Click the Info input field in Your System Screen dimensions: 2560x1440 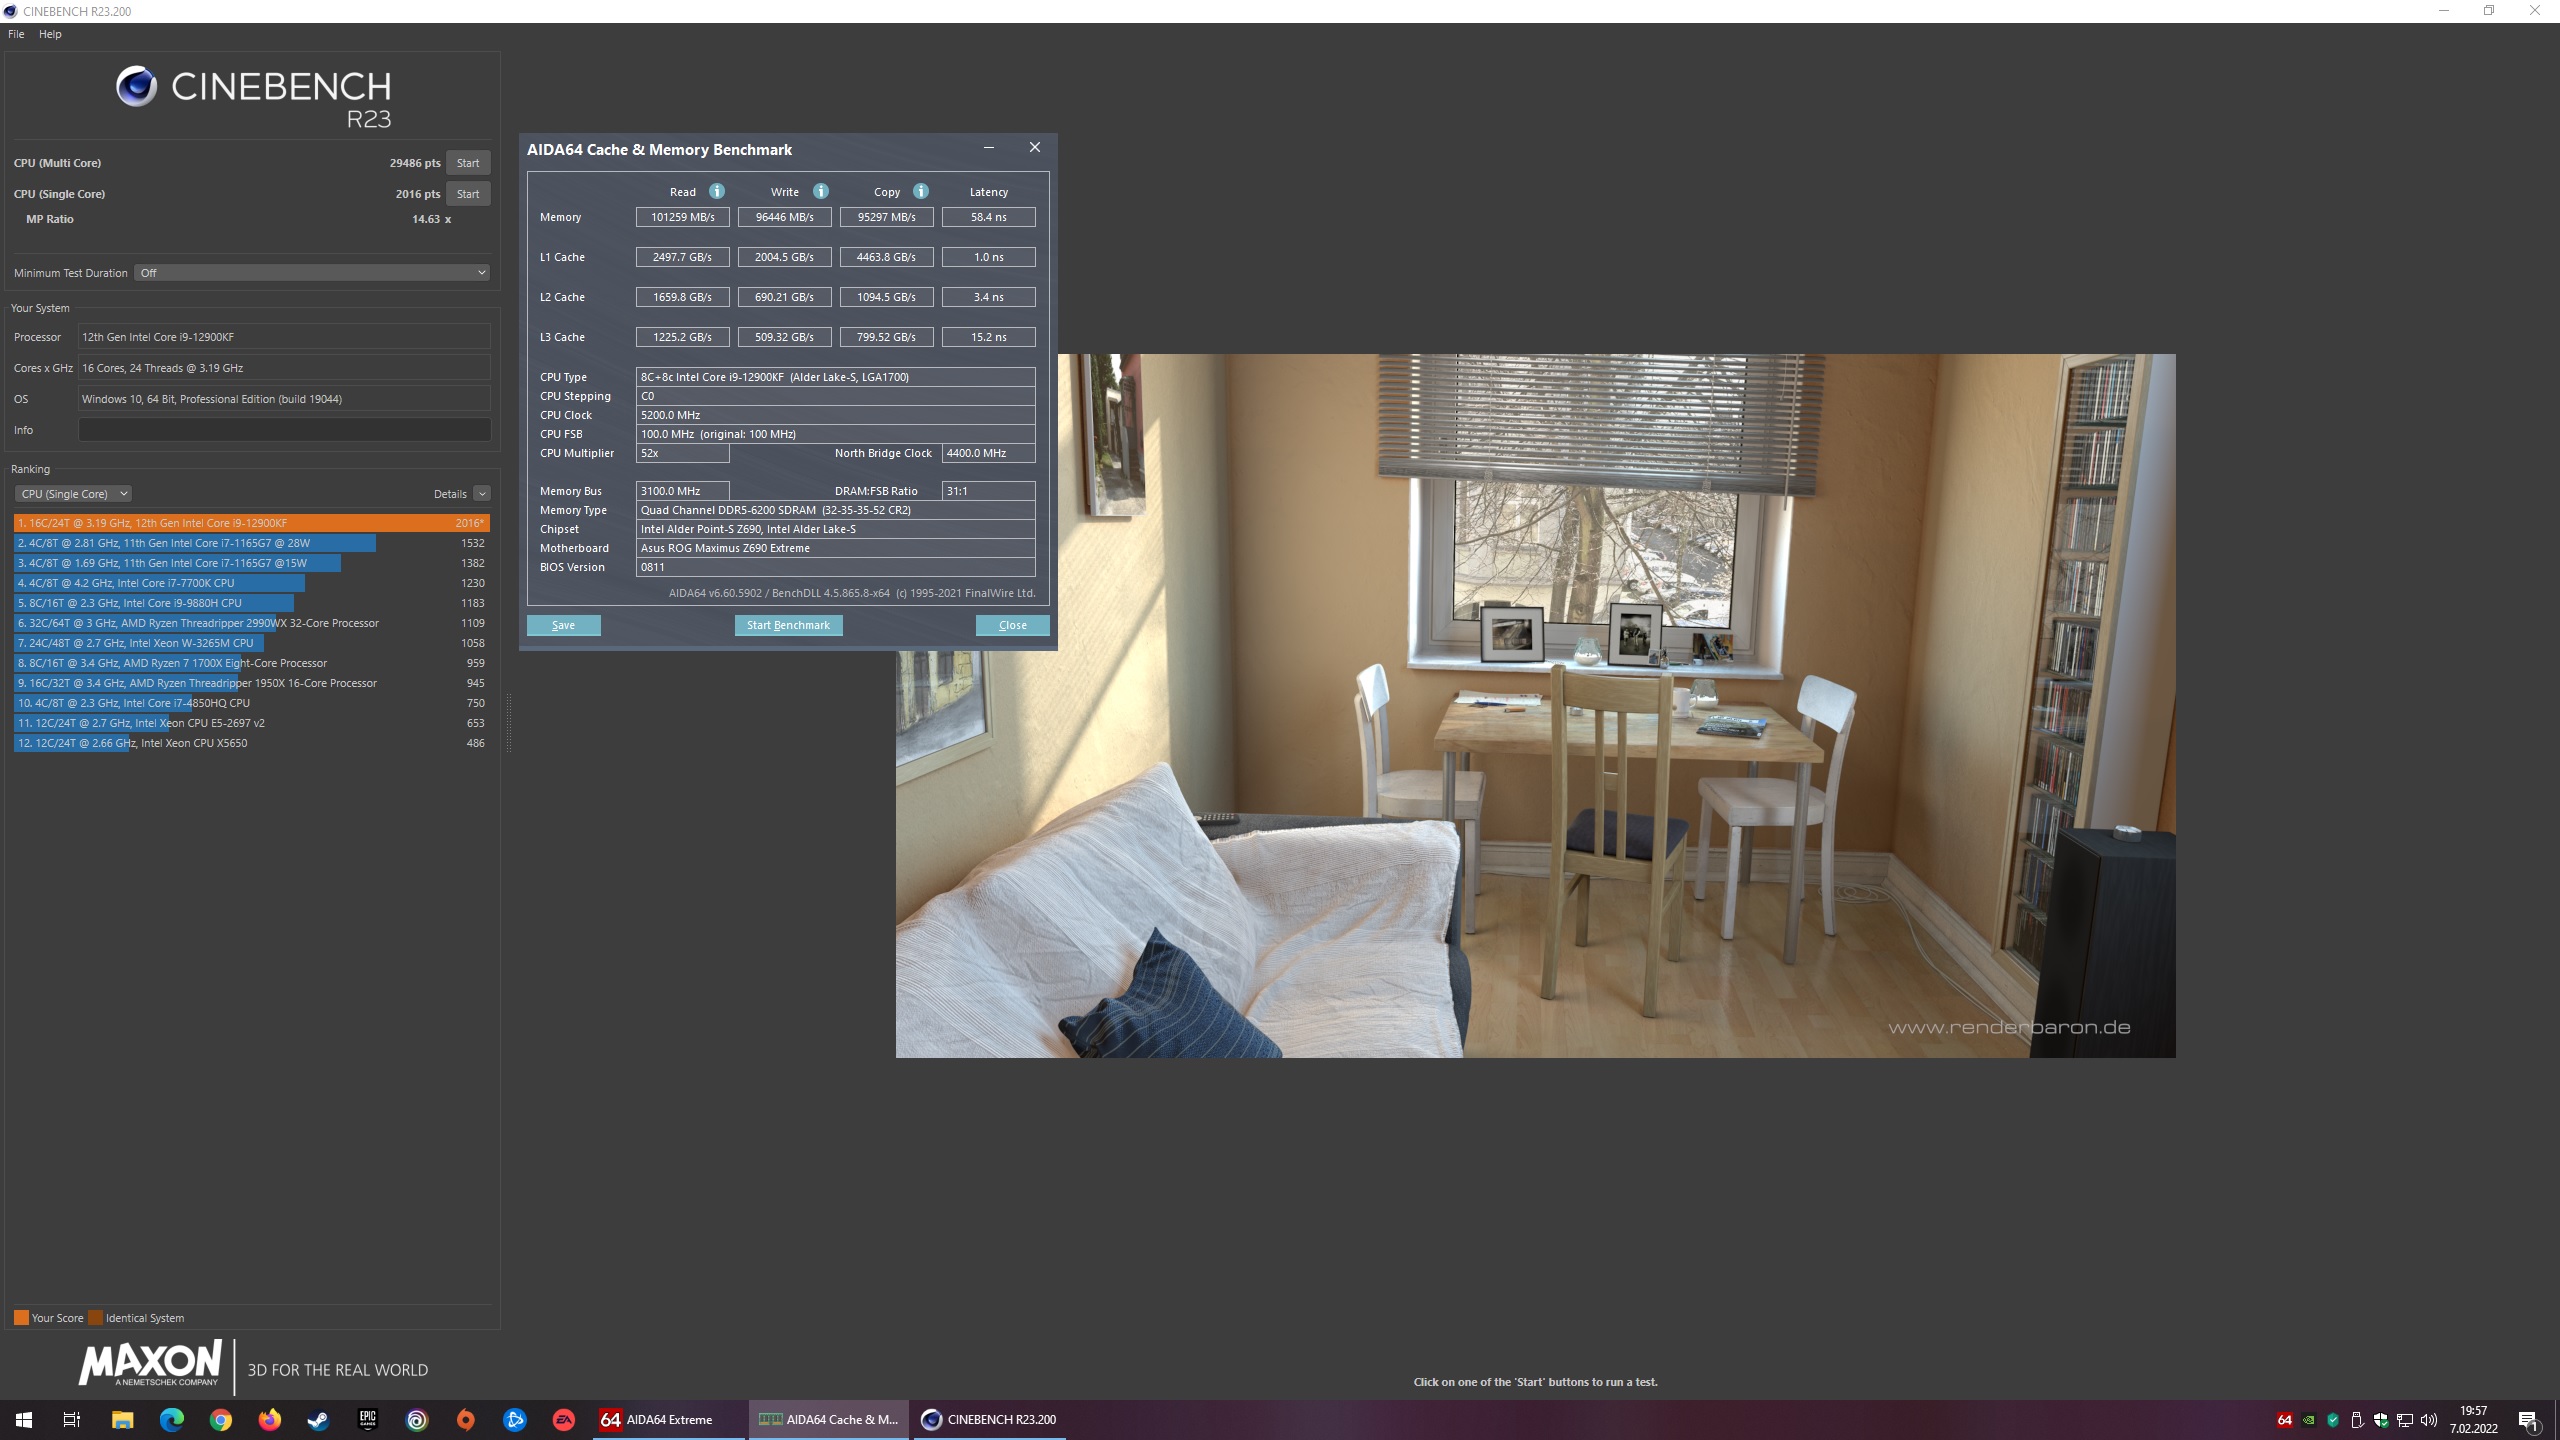coord(284,430)
